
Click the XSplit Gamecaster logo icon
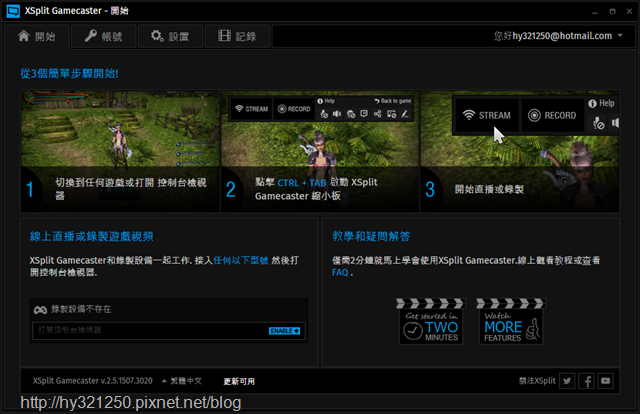13,11
